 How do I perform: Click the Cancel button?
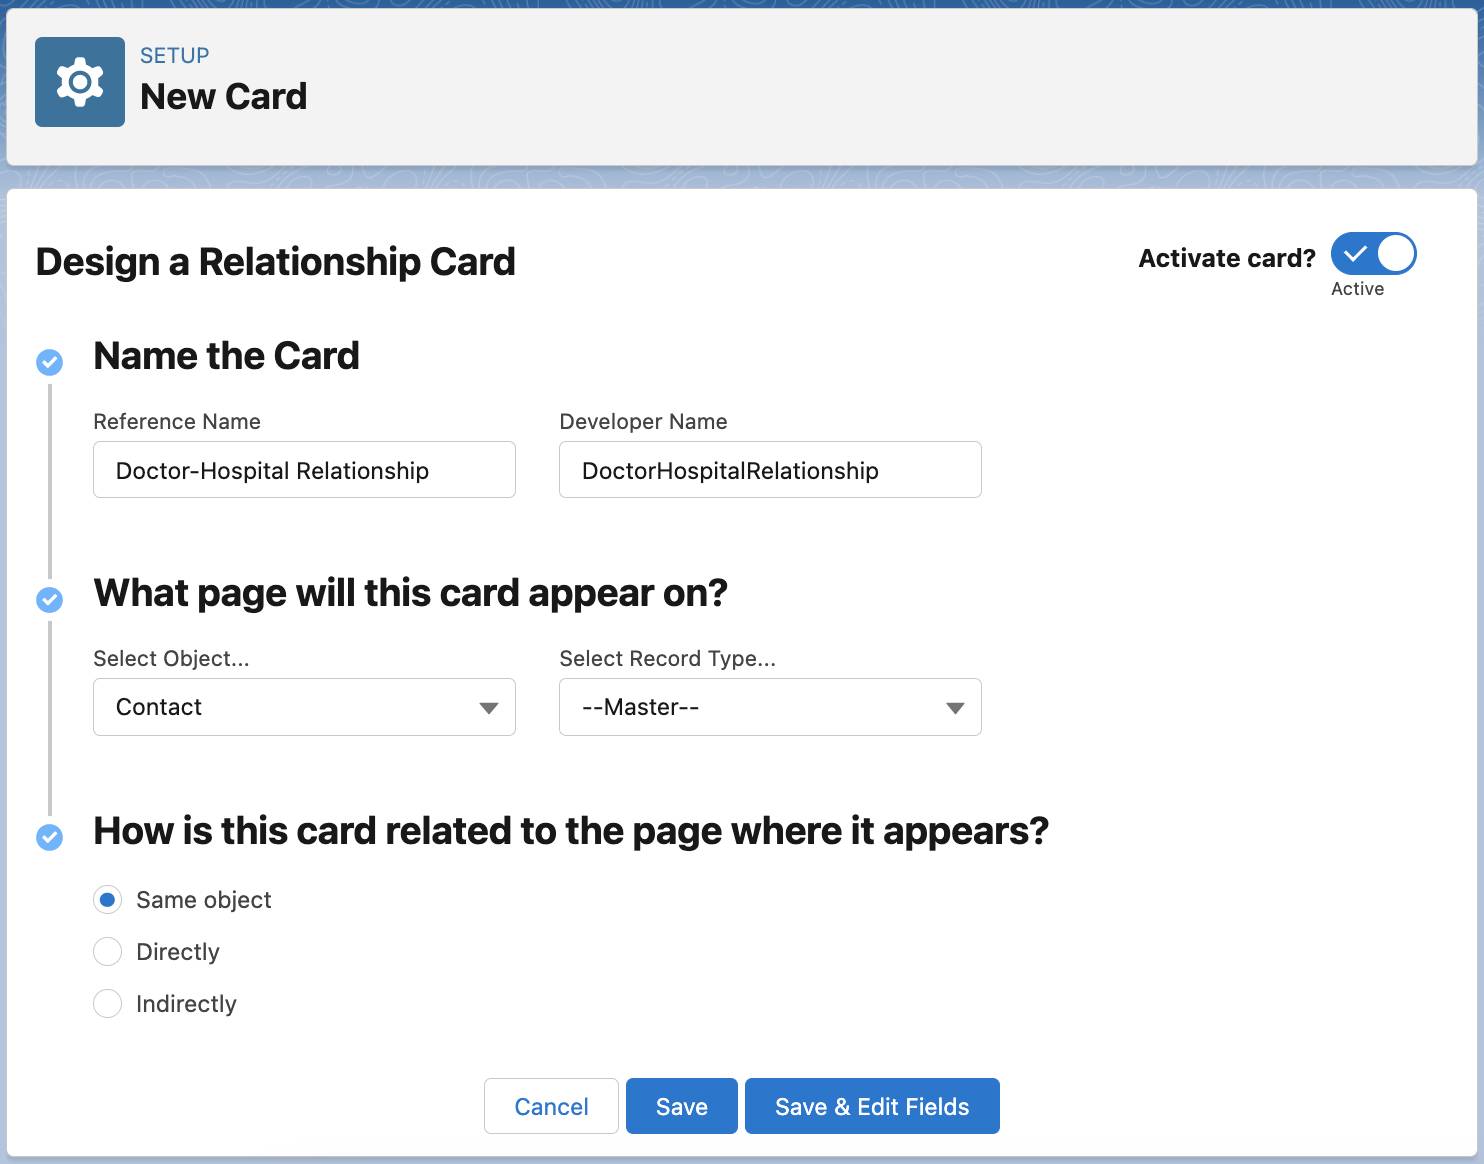click(x=550, y=1106)
